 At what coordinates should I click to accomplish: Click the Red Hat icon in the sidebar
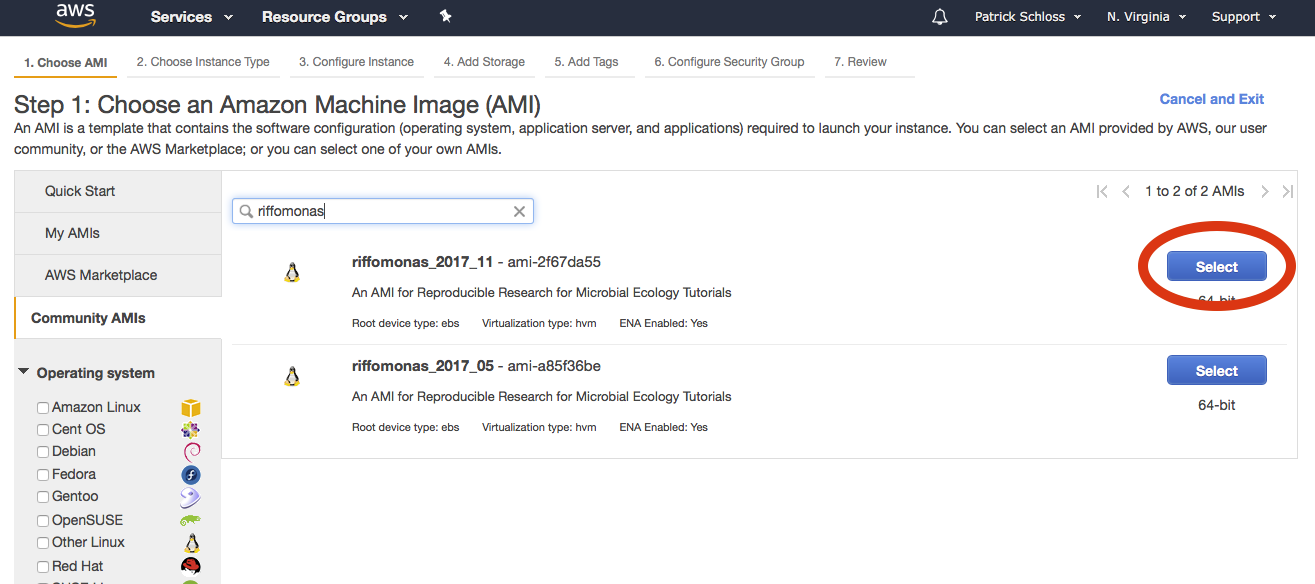click(190, 565)
